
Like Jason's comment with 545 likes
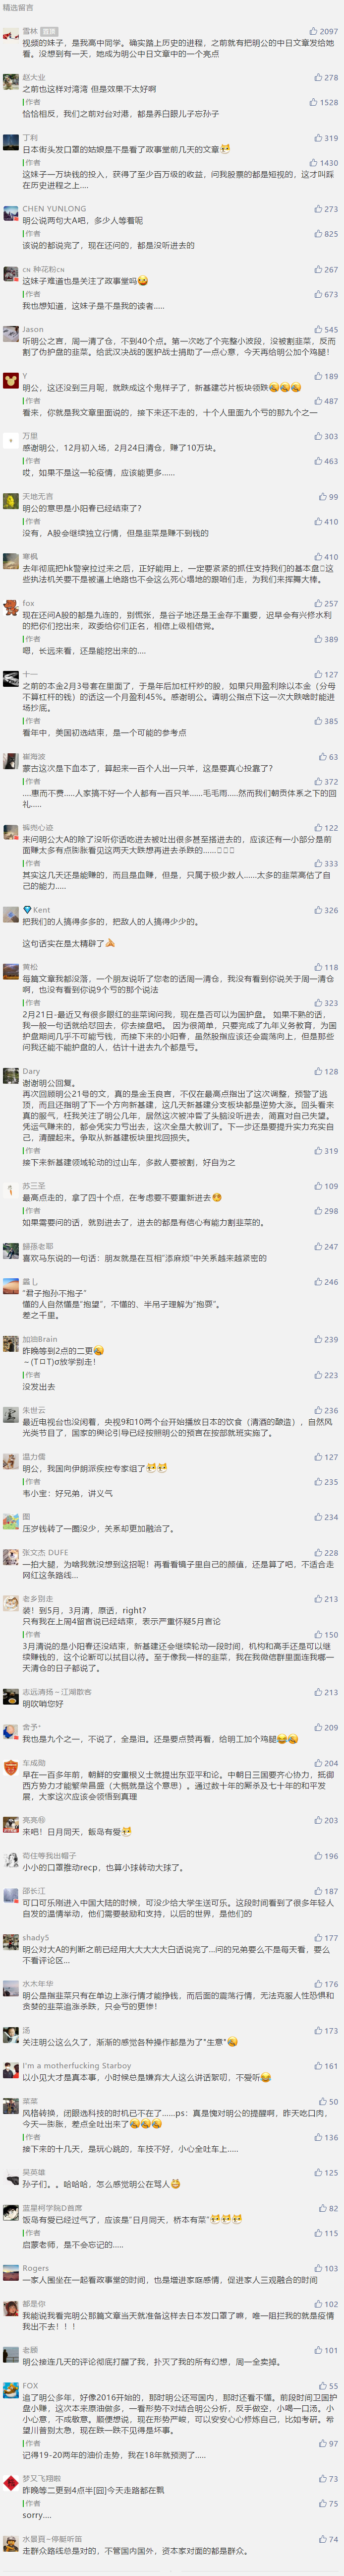click(326, 329)
